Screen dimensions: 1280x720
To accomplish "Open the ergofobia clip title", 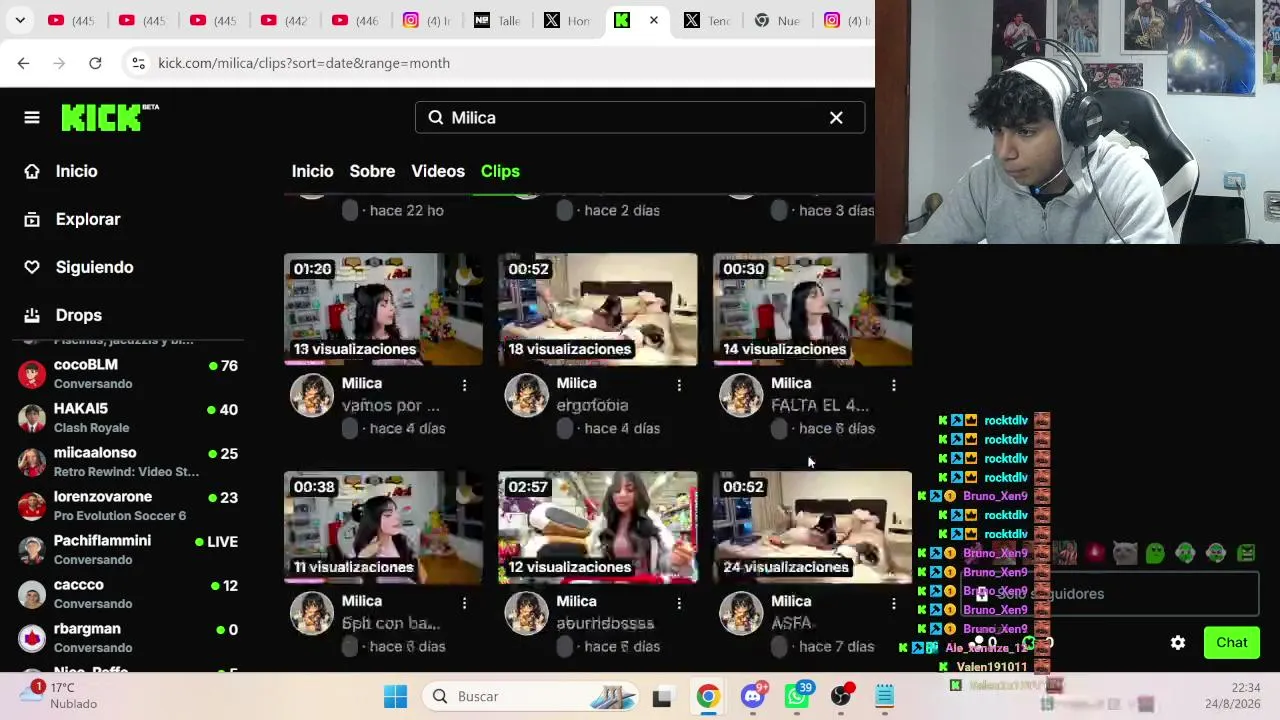I will coord(592,405).
